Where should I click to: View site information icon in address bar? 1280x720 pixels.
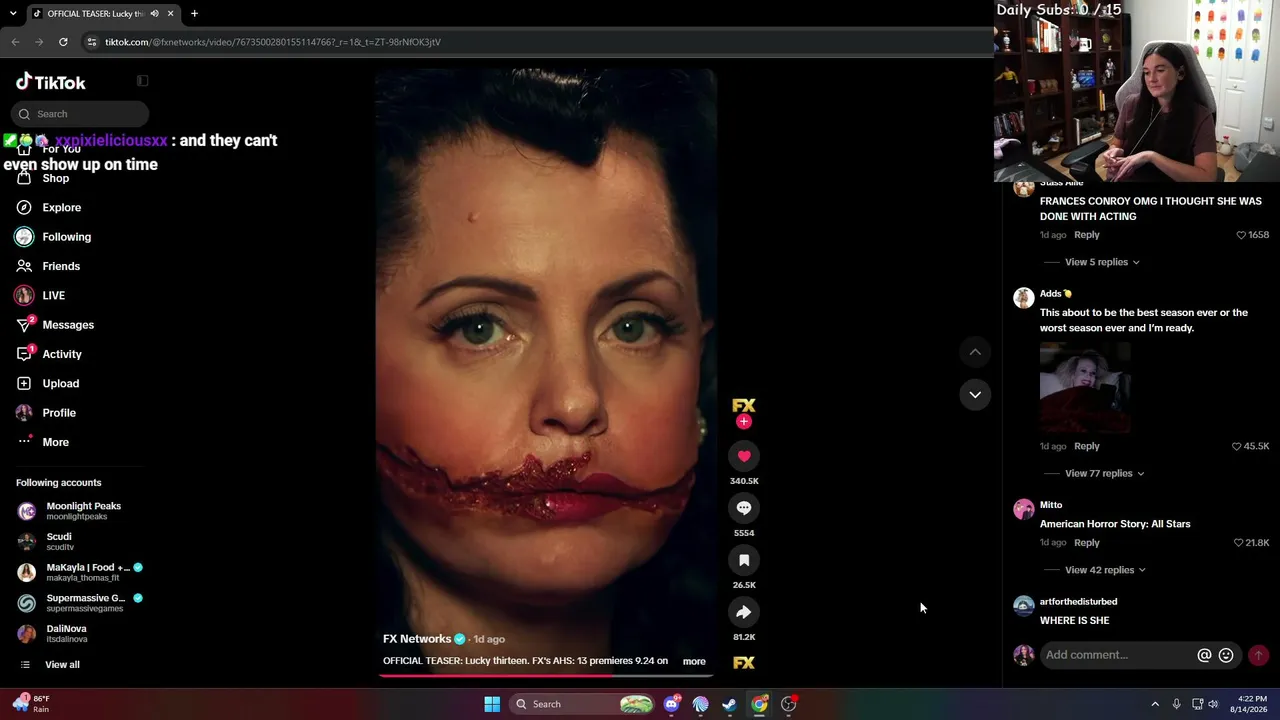[x=92, y=42]
